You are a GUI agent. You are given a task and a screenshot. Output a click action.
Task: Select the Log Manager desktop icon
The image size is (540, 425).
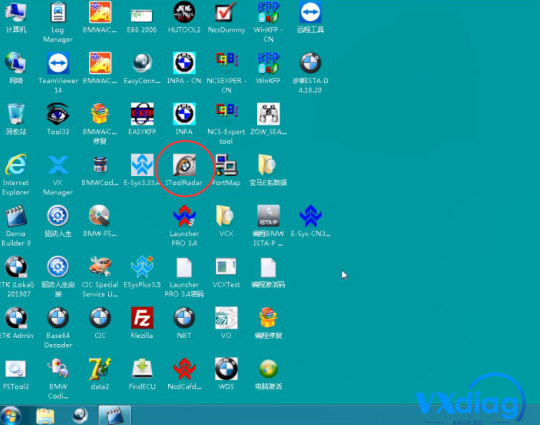(58, 12)
